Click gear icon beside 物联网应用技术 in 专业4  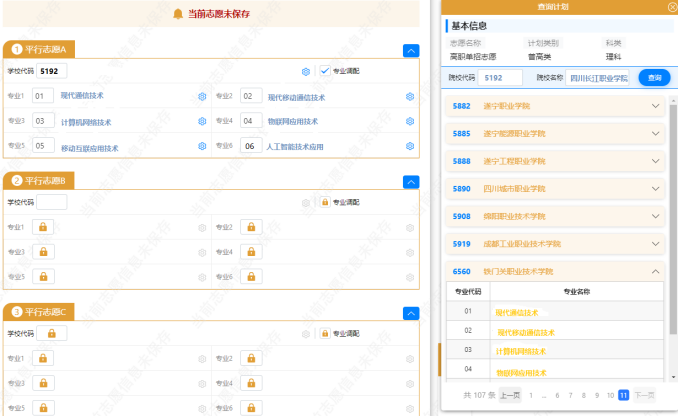pos(410,121)
